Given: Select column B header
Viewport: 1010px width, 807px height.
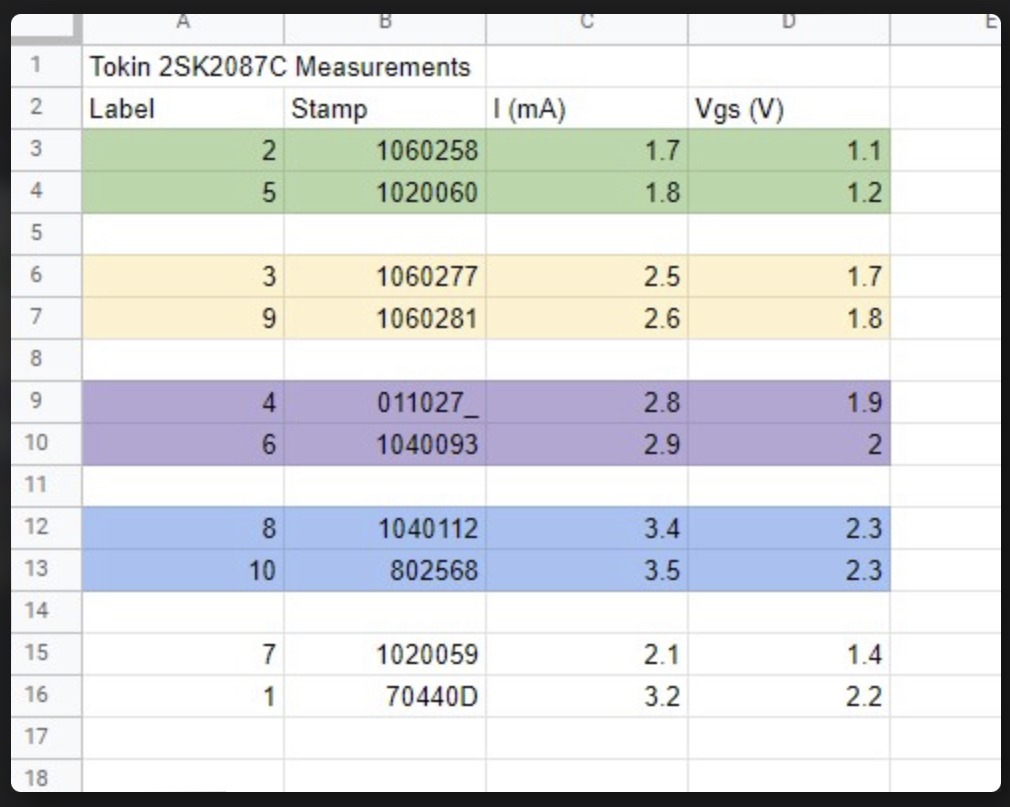Looking at the screenshot, I should tap(385, 29).
